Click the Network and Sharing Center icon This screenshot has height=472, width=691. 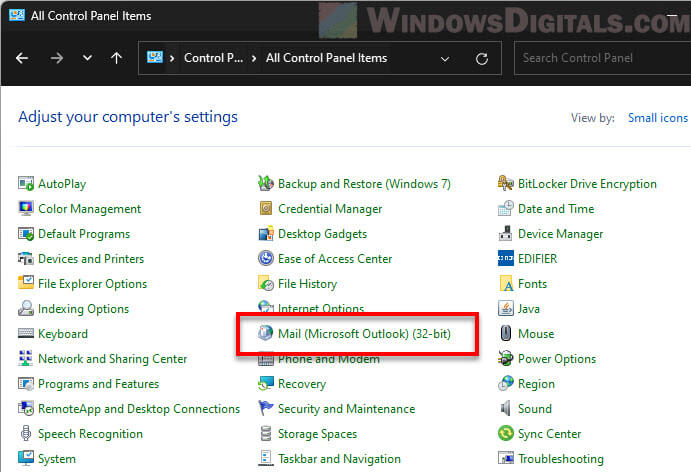point(26,358)
